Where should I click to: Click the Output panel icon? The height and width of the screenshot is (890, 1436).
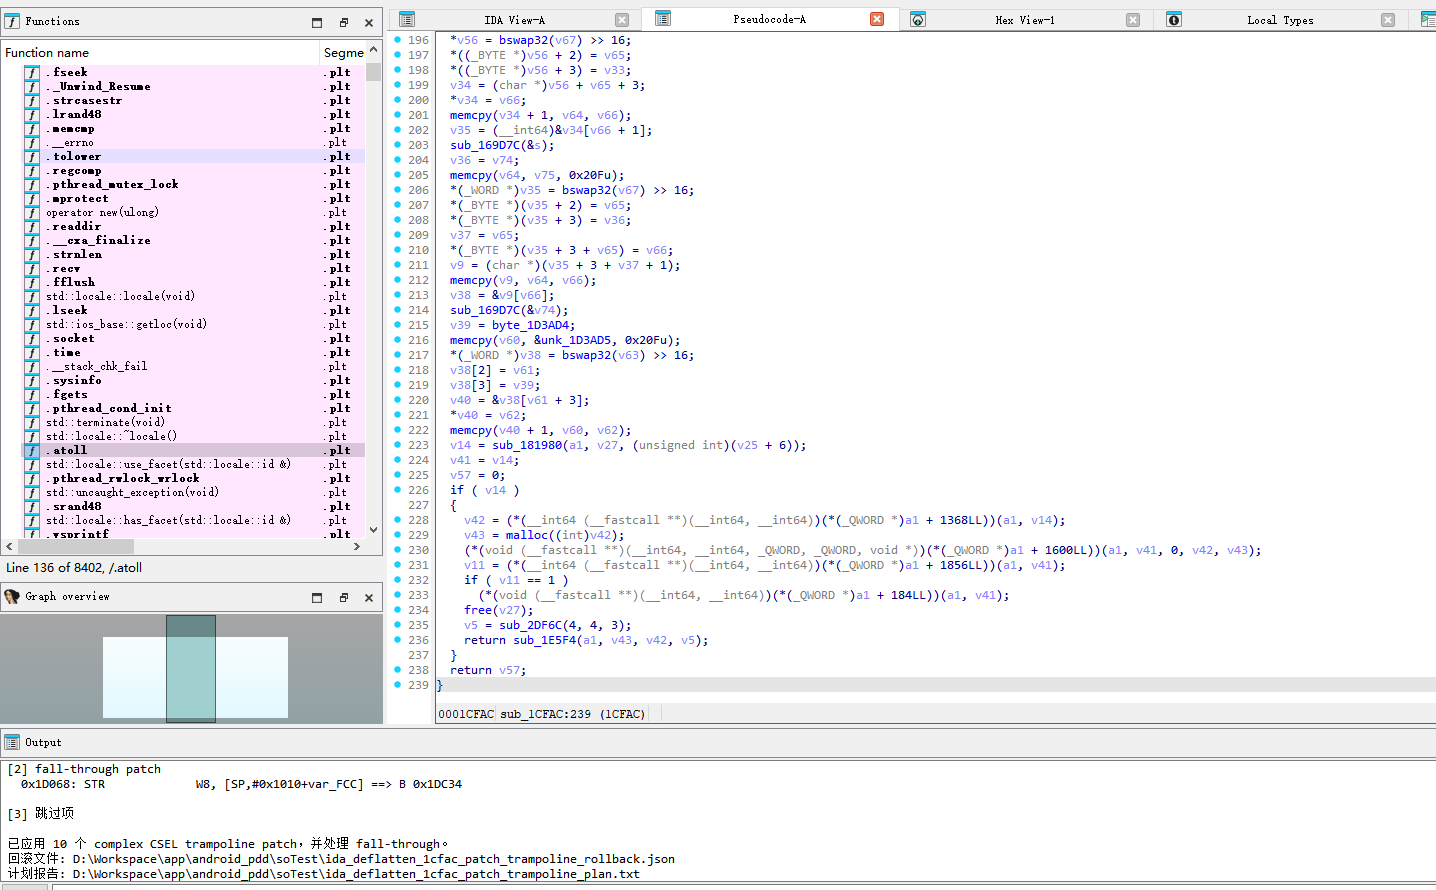12,742
